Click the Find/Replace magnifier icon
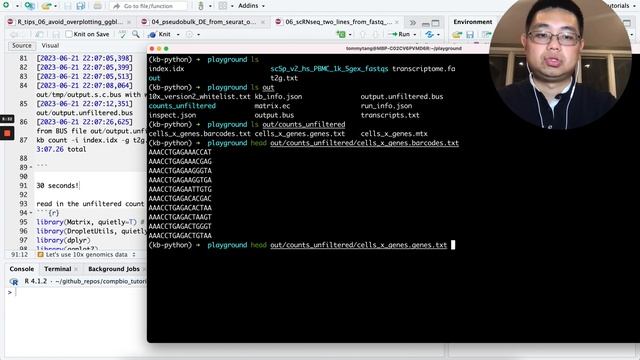 [136, 34]
